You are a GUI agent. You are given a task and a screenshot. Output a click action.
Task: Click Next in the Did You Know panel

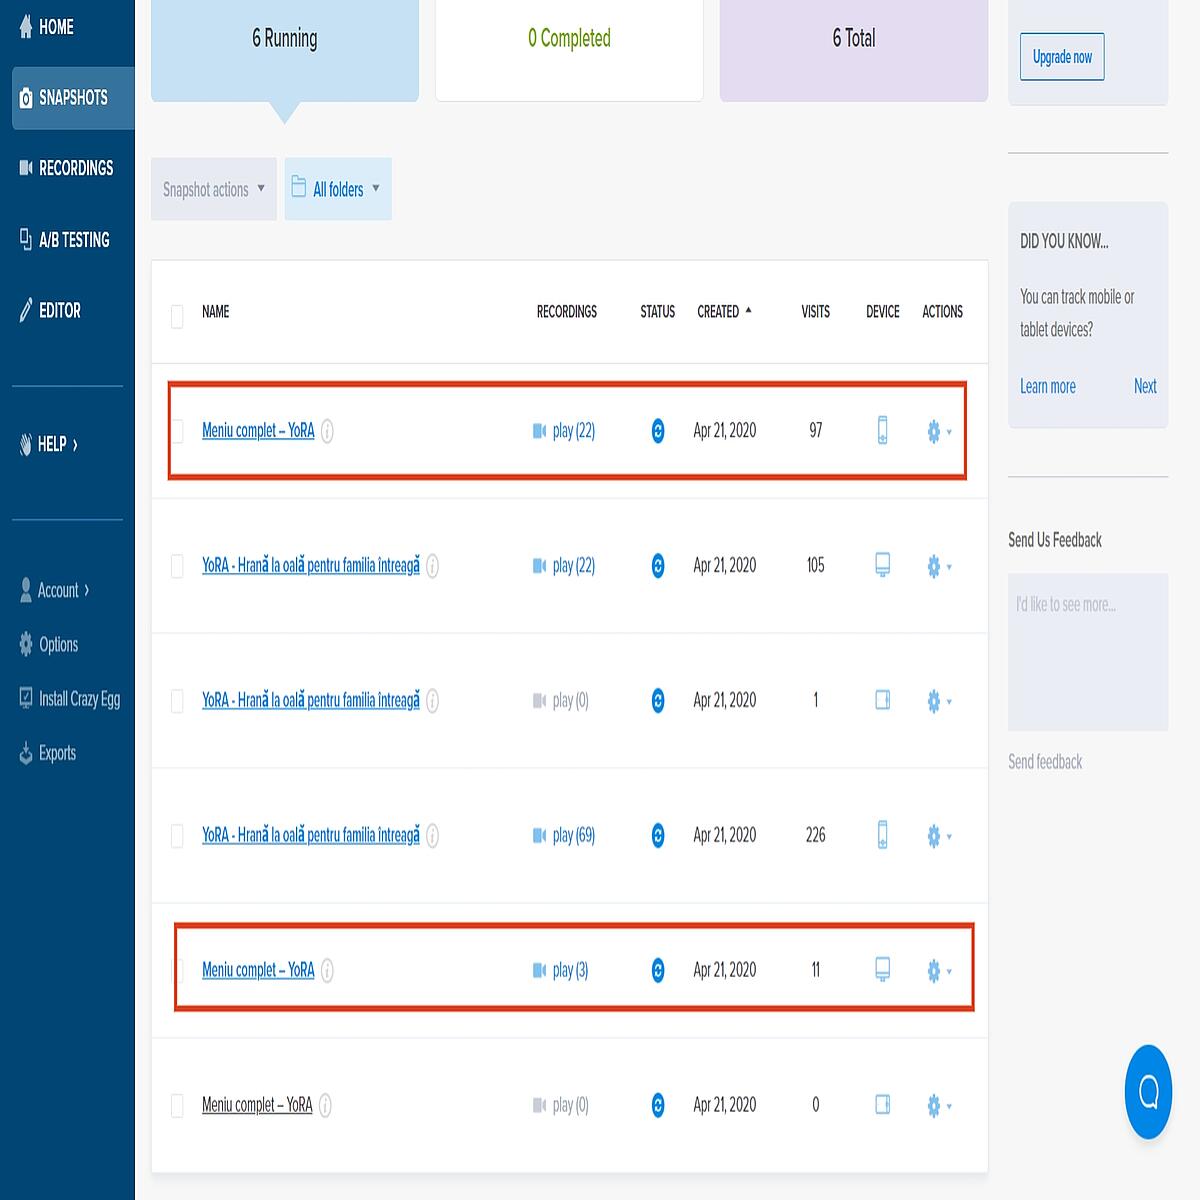click(1145, 386)
